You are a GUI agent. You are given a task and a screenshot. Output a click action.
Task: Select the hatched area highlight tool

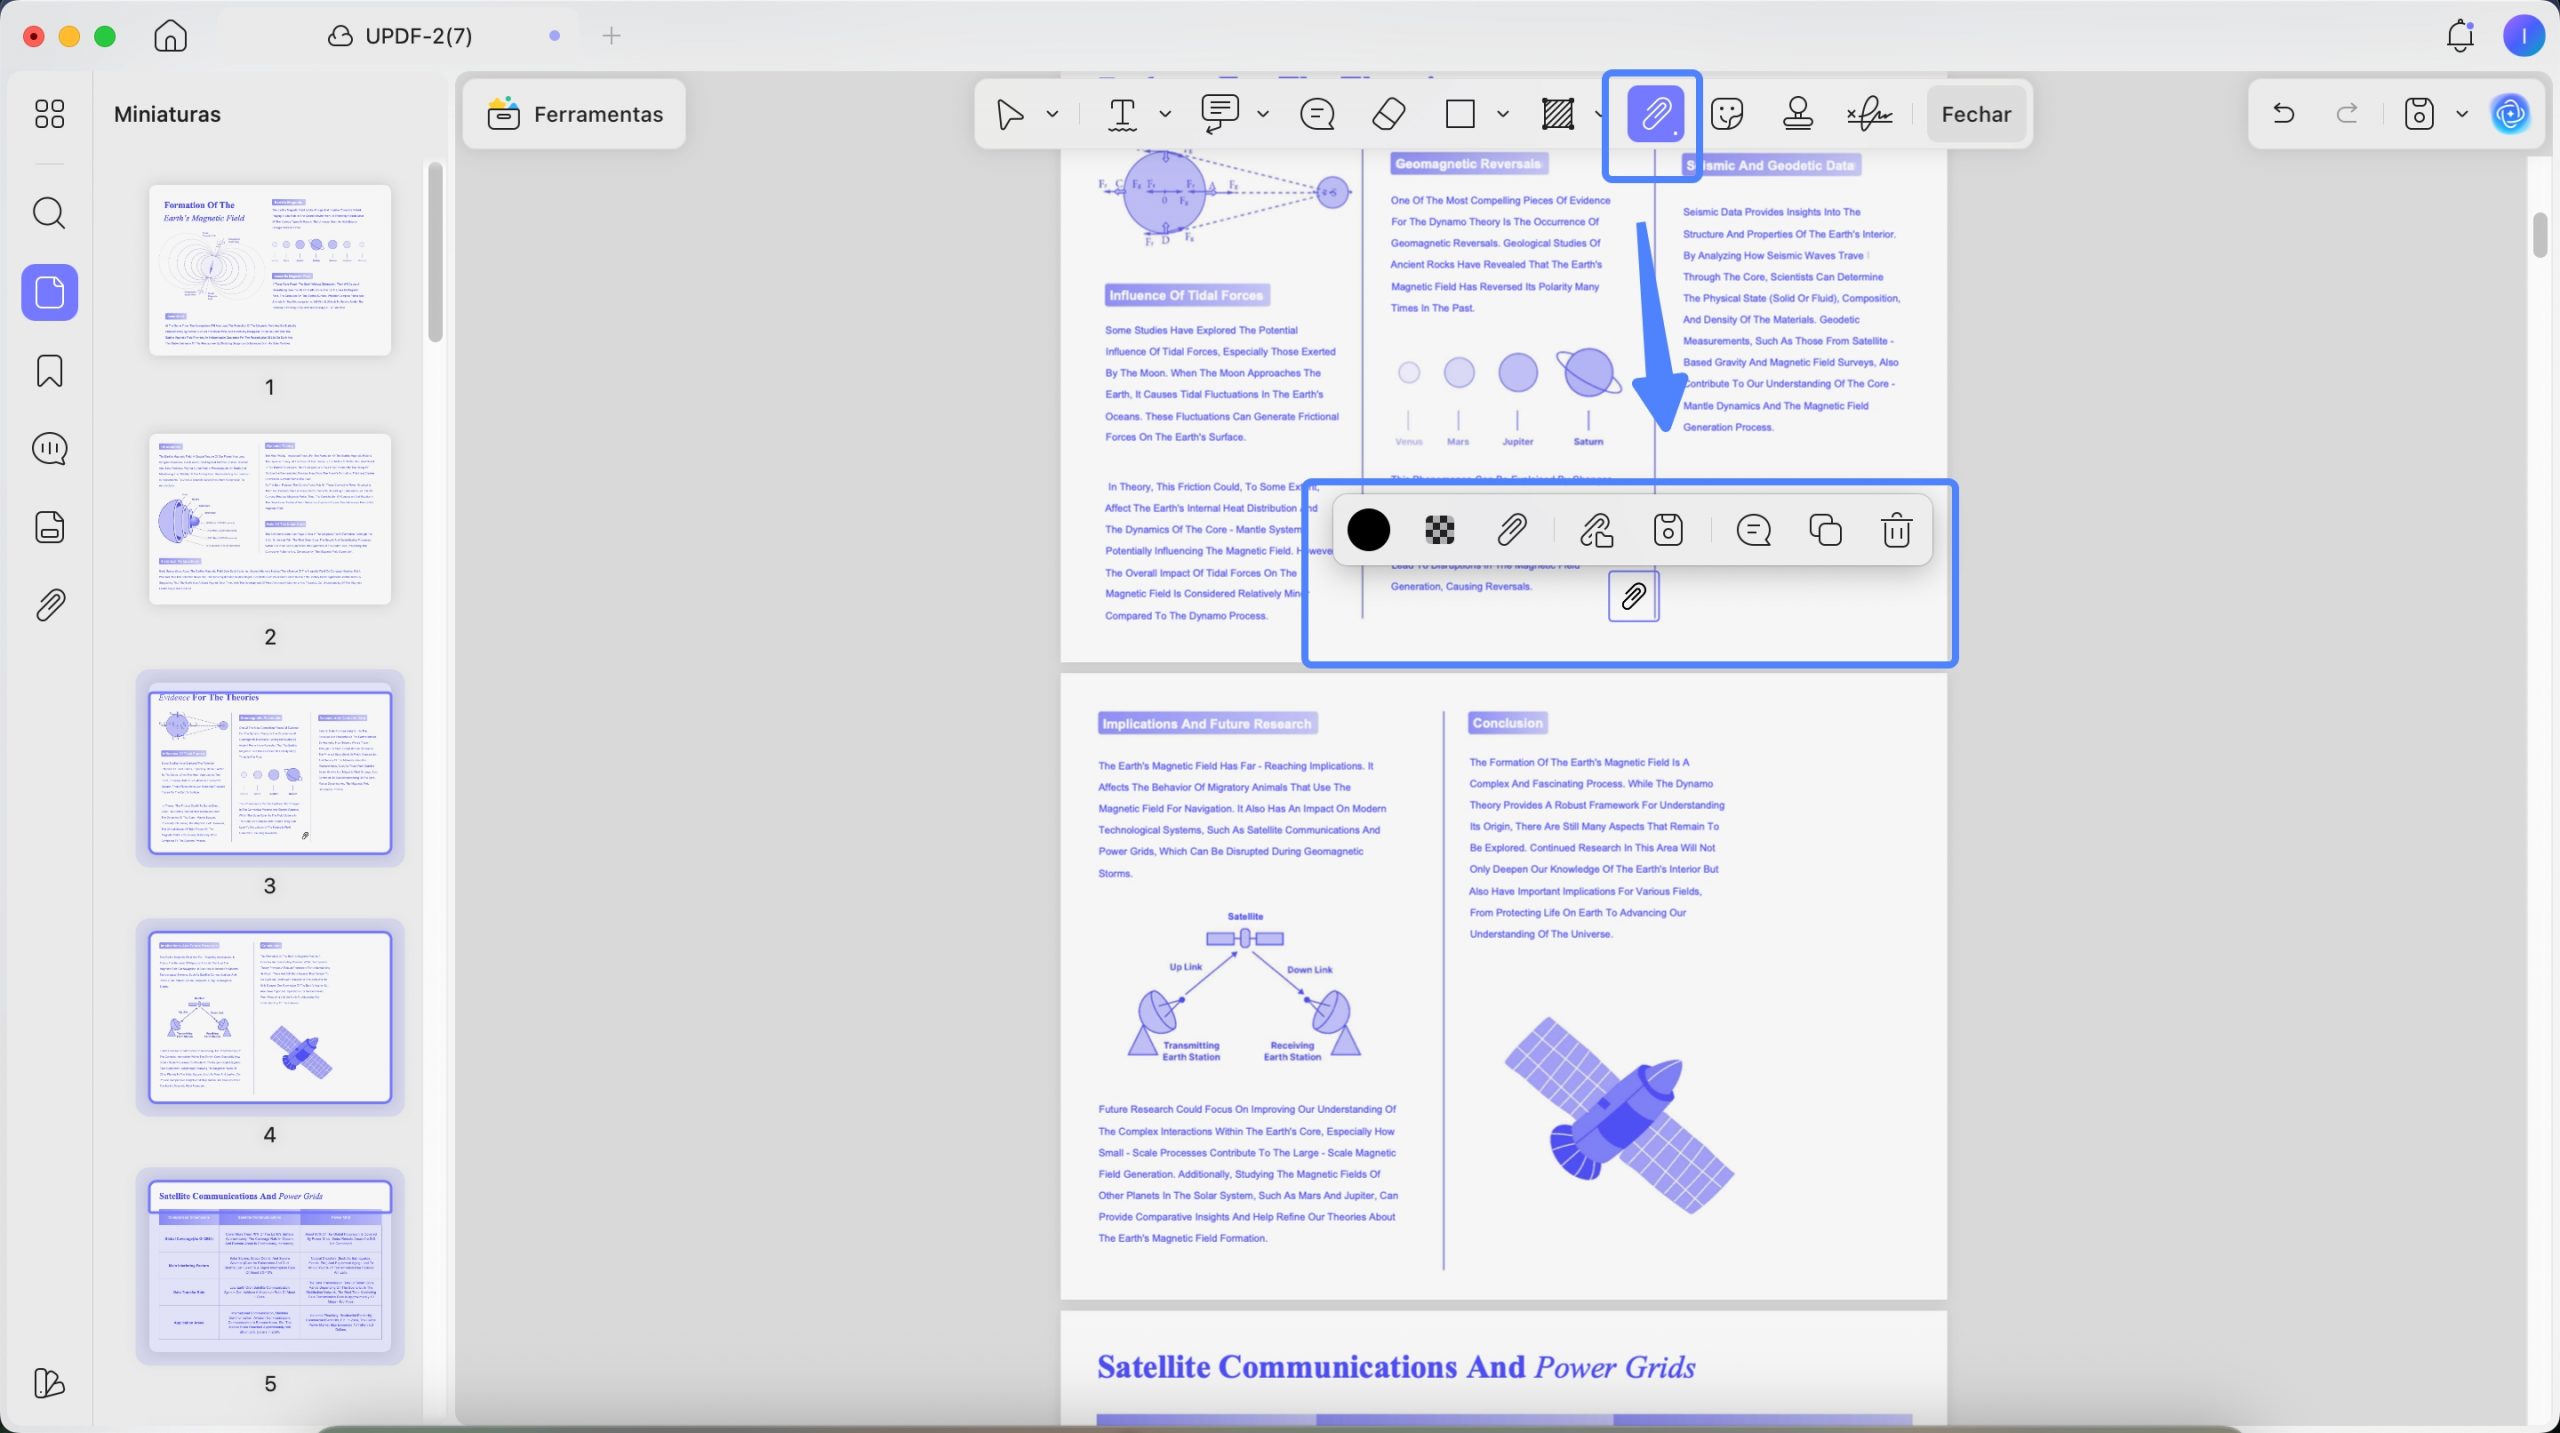(x=1557, y=114)
